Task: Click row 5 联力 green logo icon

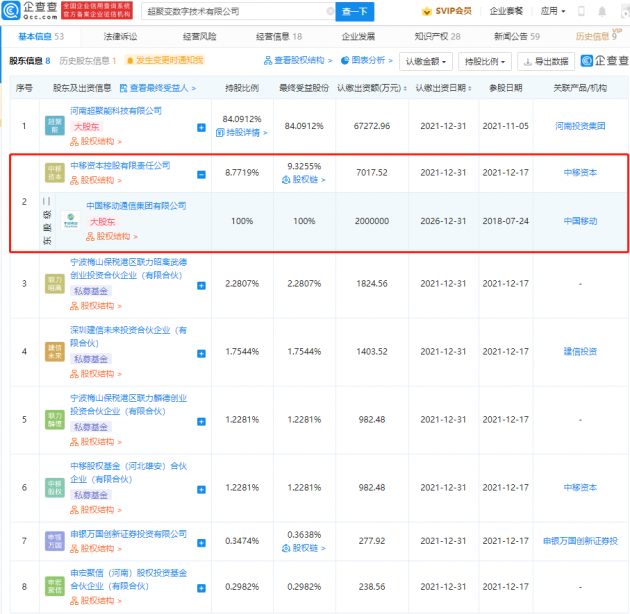Action: point(55,420)
